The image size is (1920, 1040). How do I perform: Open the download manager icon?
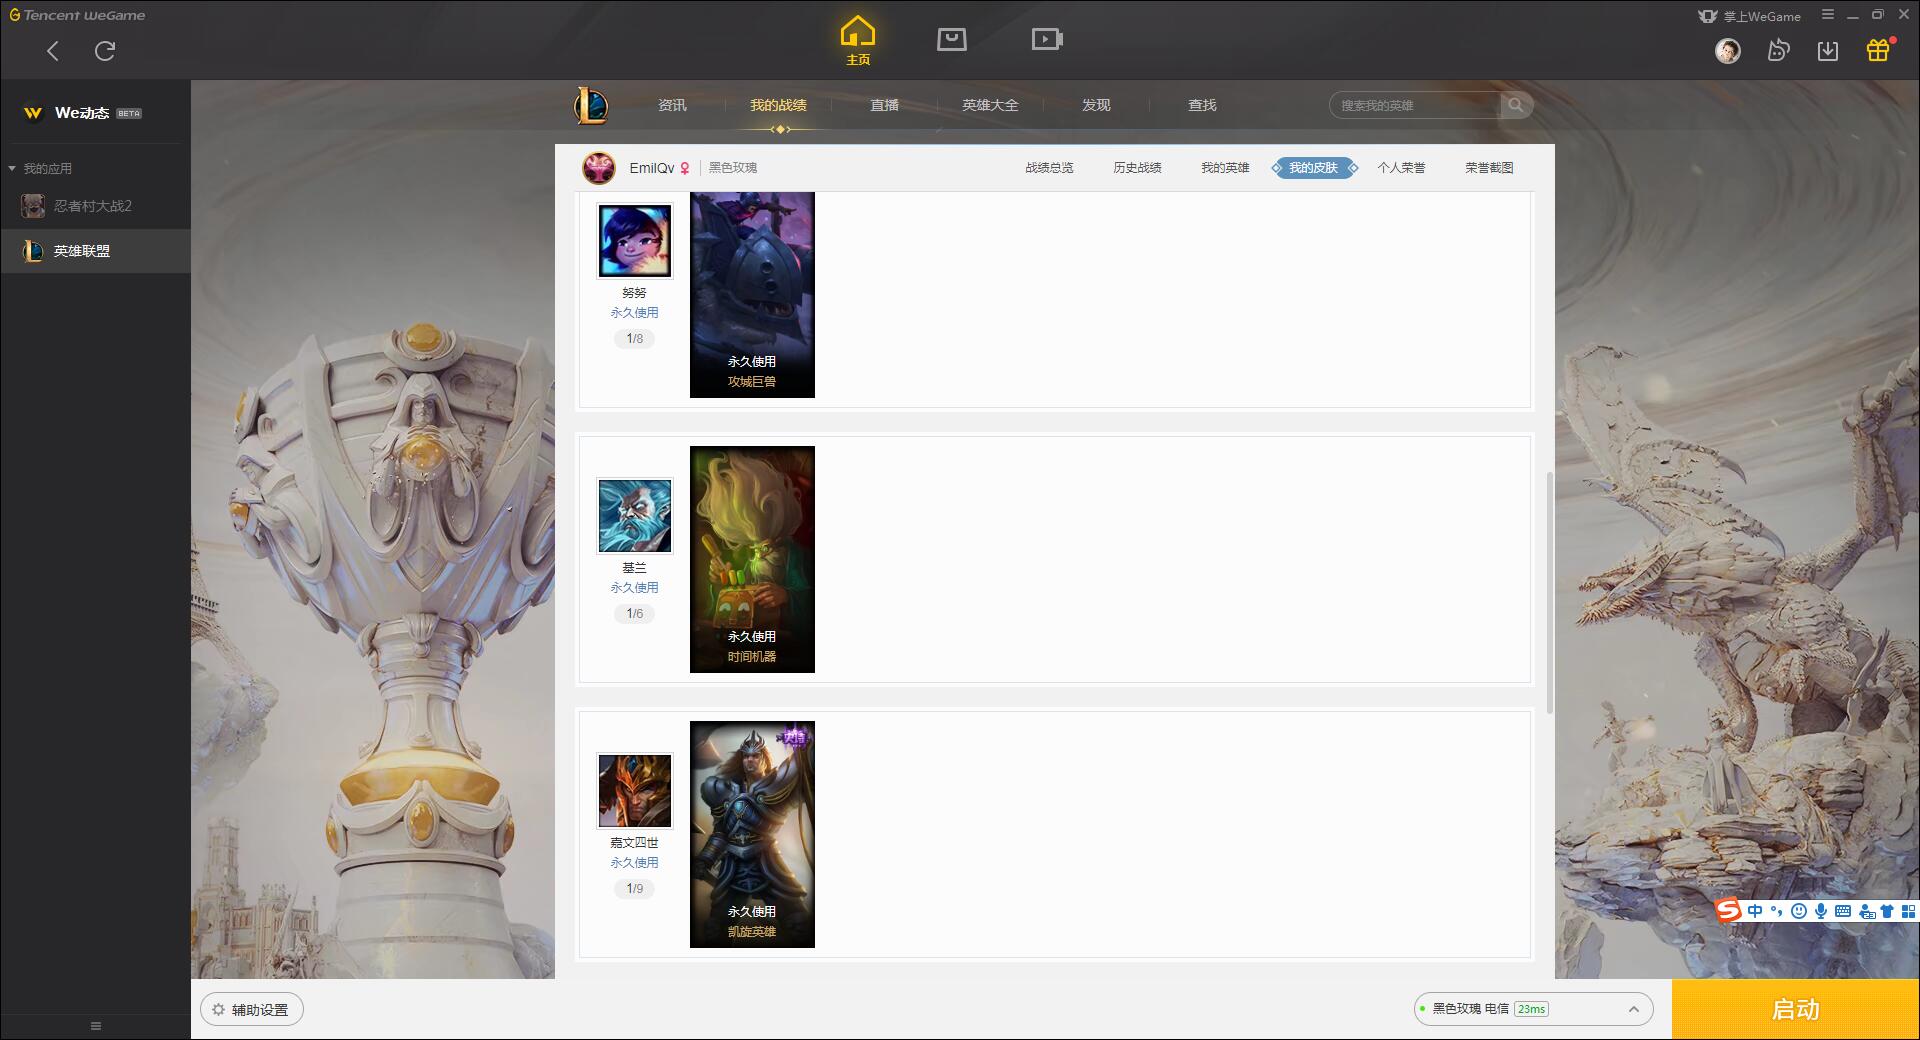click(x=1828, y=51)
